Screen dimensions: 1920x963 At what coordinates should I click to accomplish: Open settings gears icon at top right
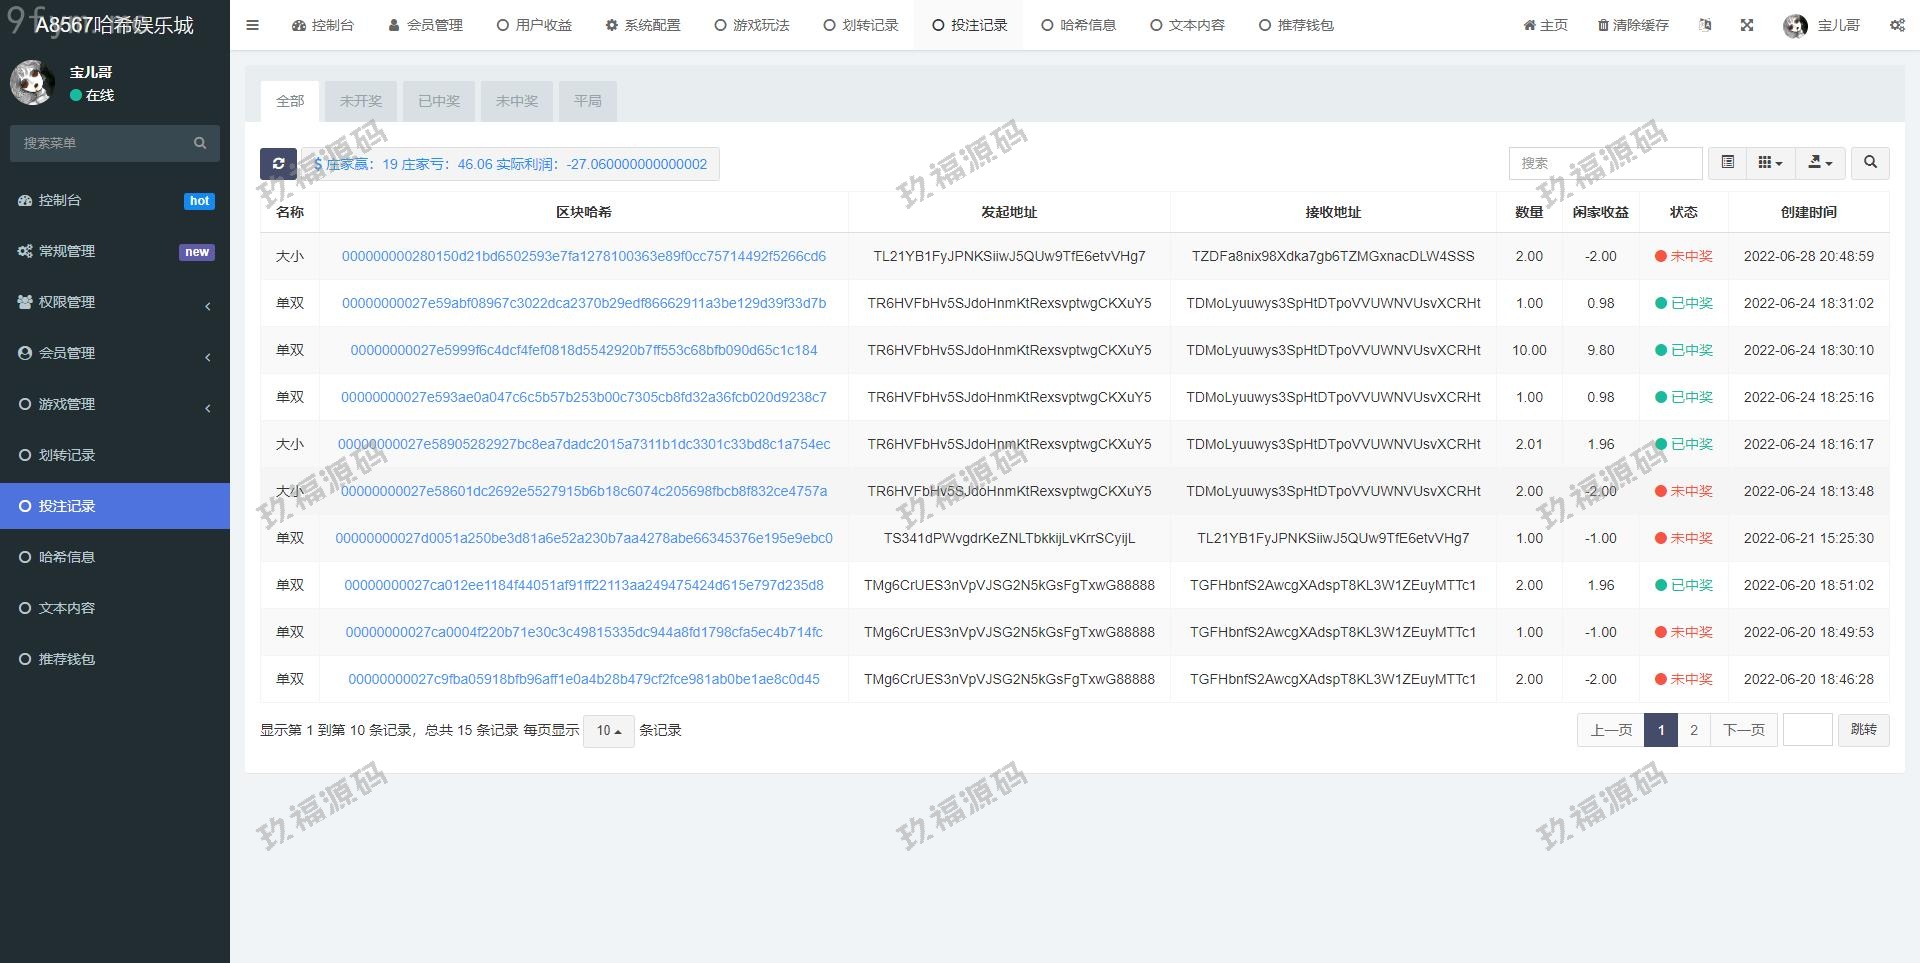[1897, 25]
